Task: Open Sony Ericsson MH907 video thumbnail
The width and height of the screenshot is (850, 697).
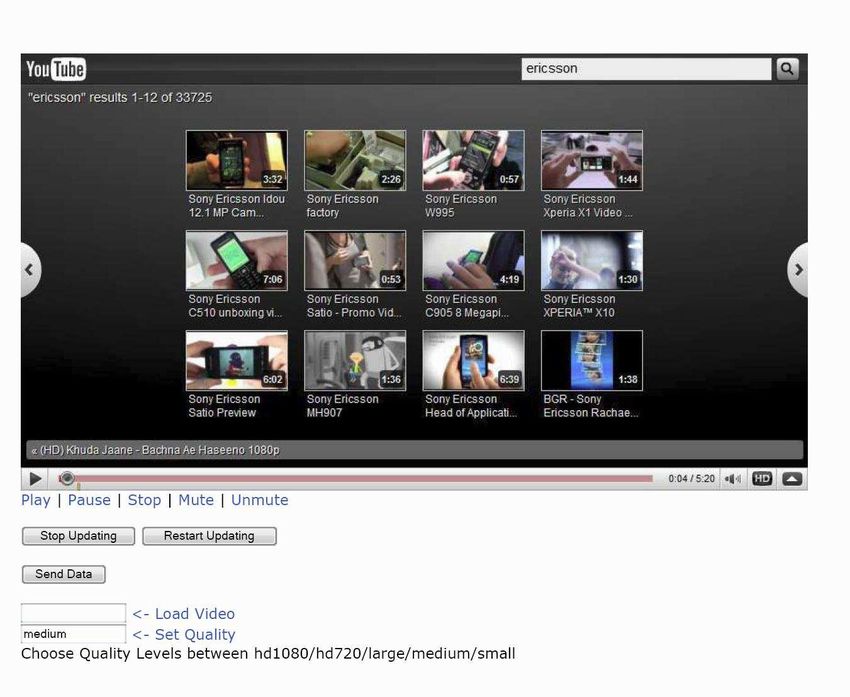Action: 355,360
